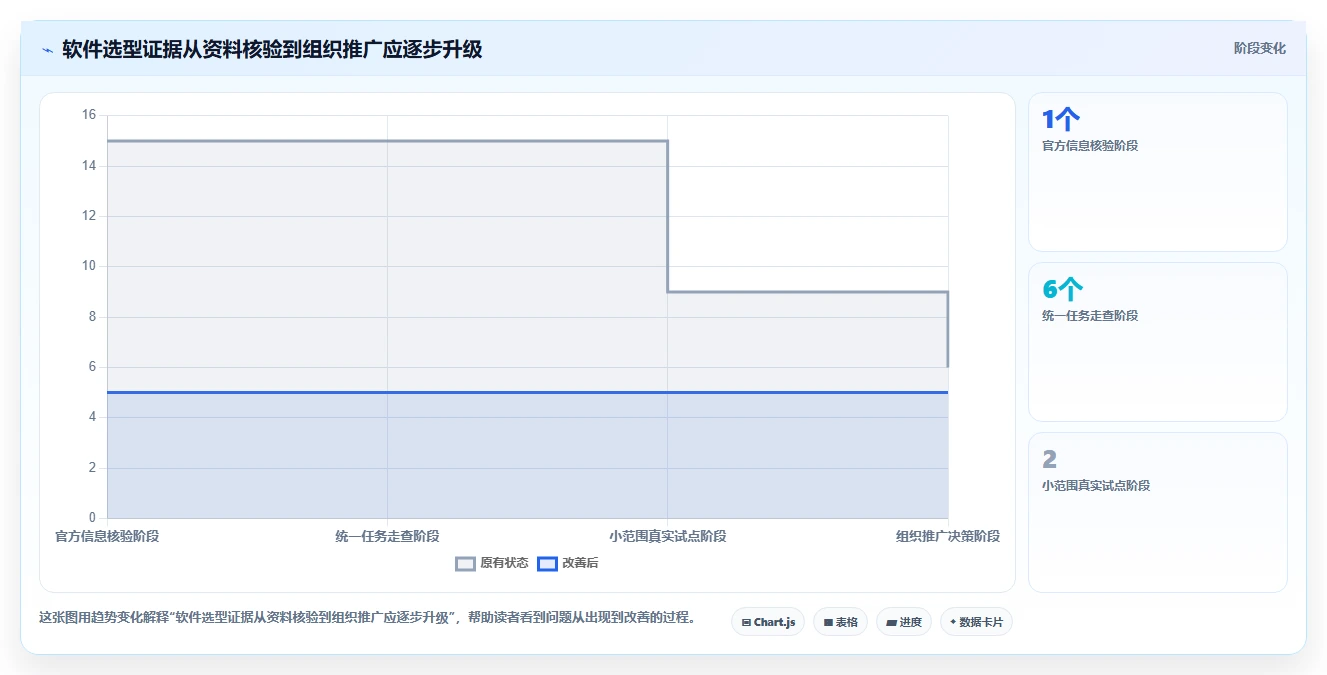Open the 1个 官方信息核验阶段 card

click(x=1158, y=172)
